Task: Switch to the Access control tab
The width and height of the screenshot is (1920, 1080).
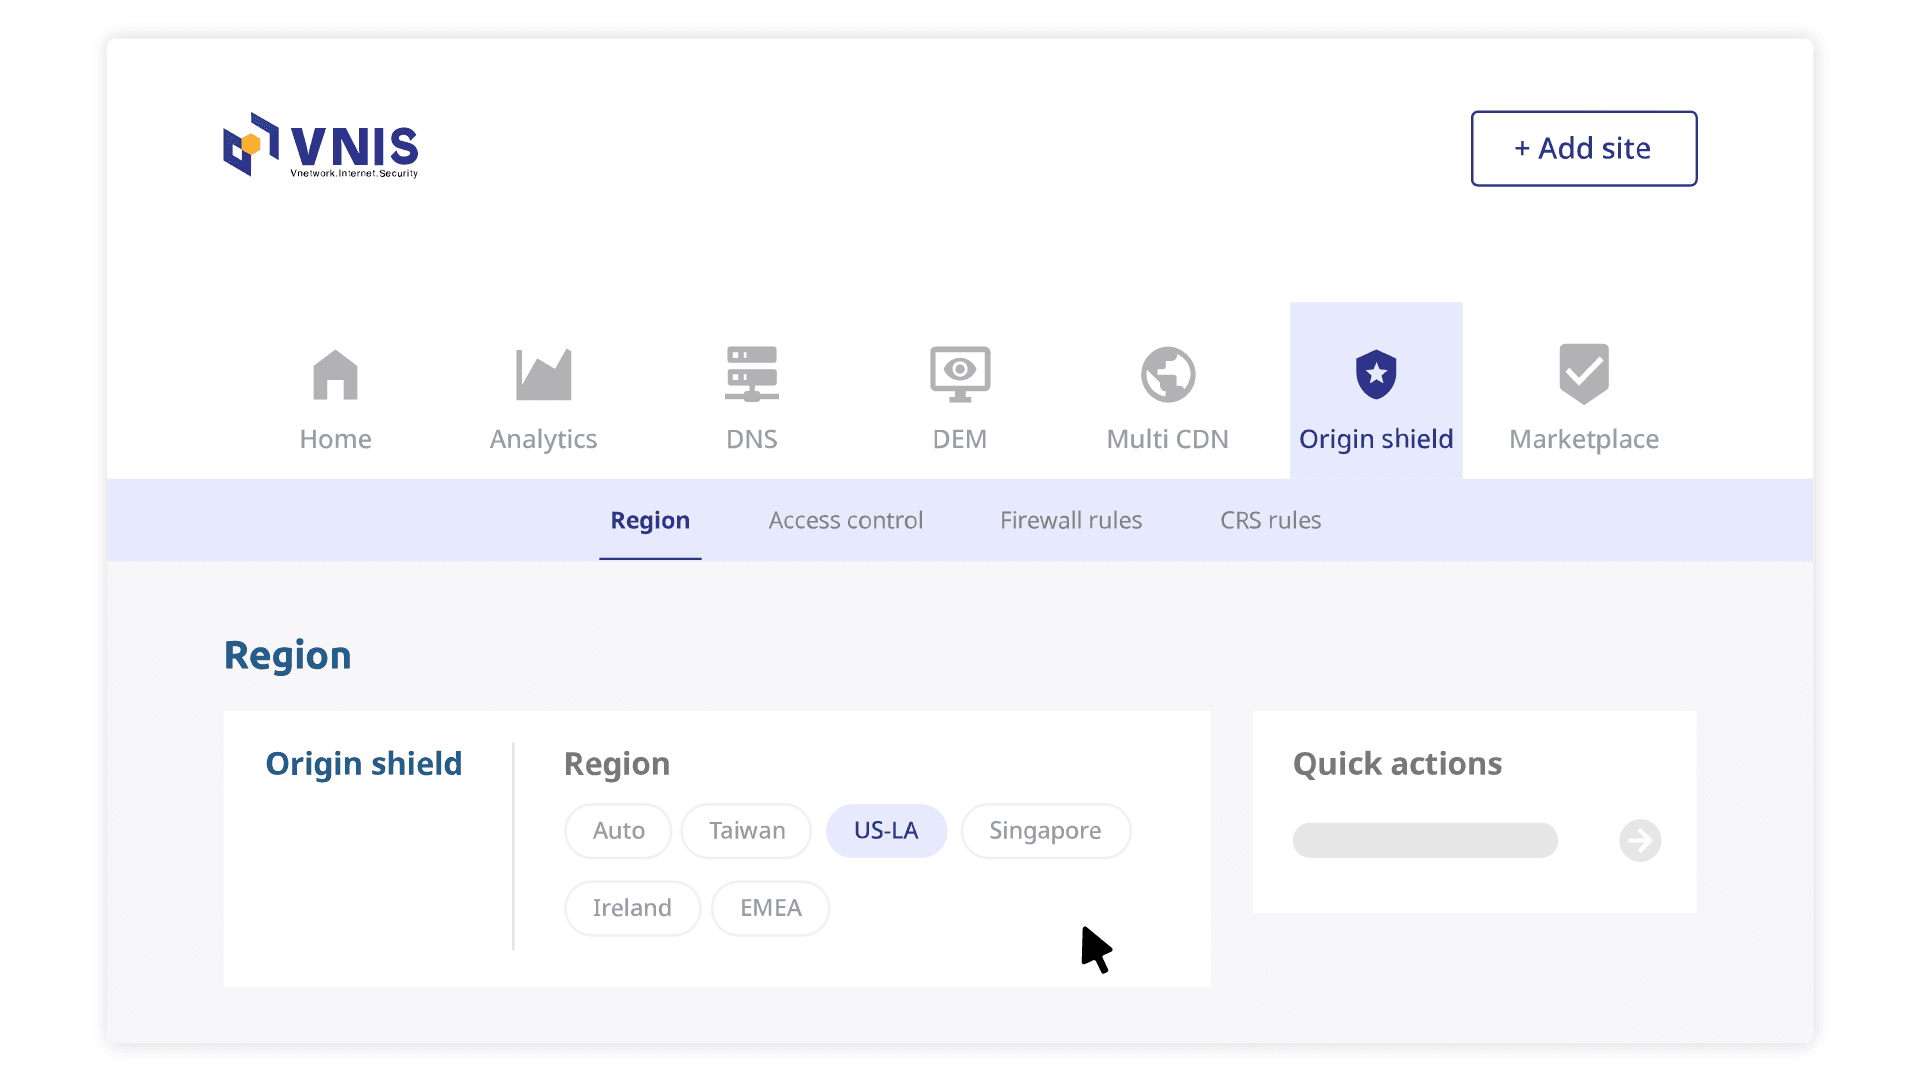Action: [846, 520]
